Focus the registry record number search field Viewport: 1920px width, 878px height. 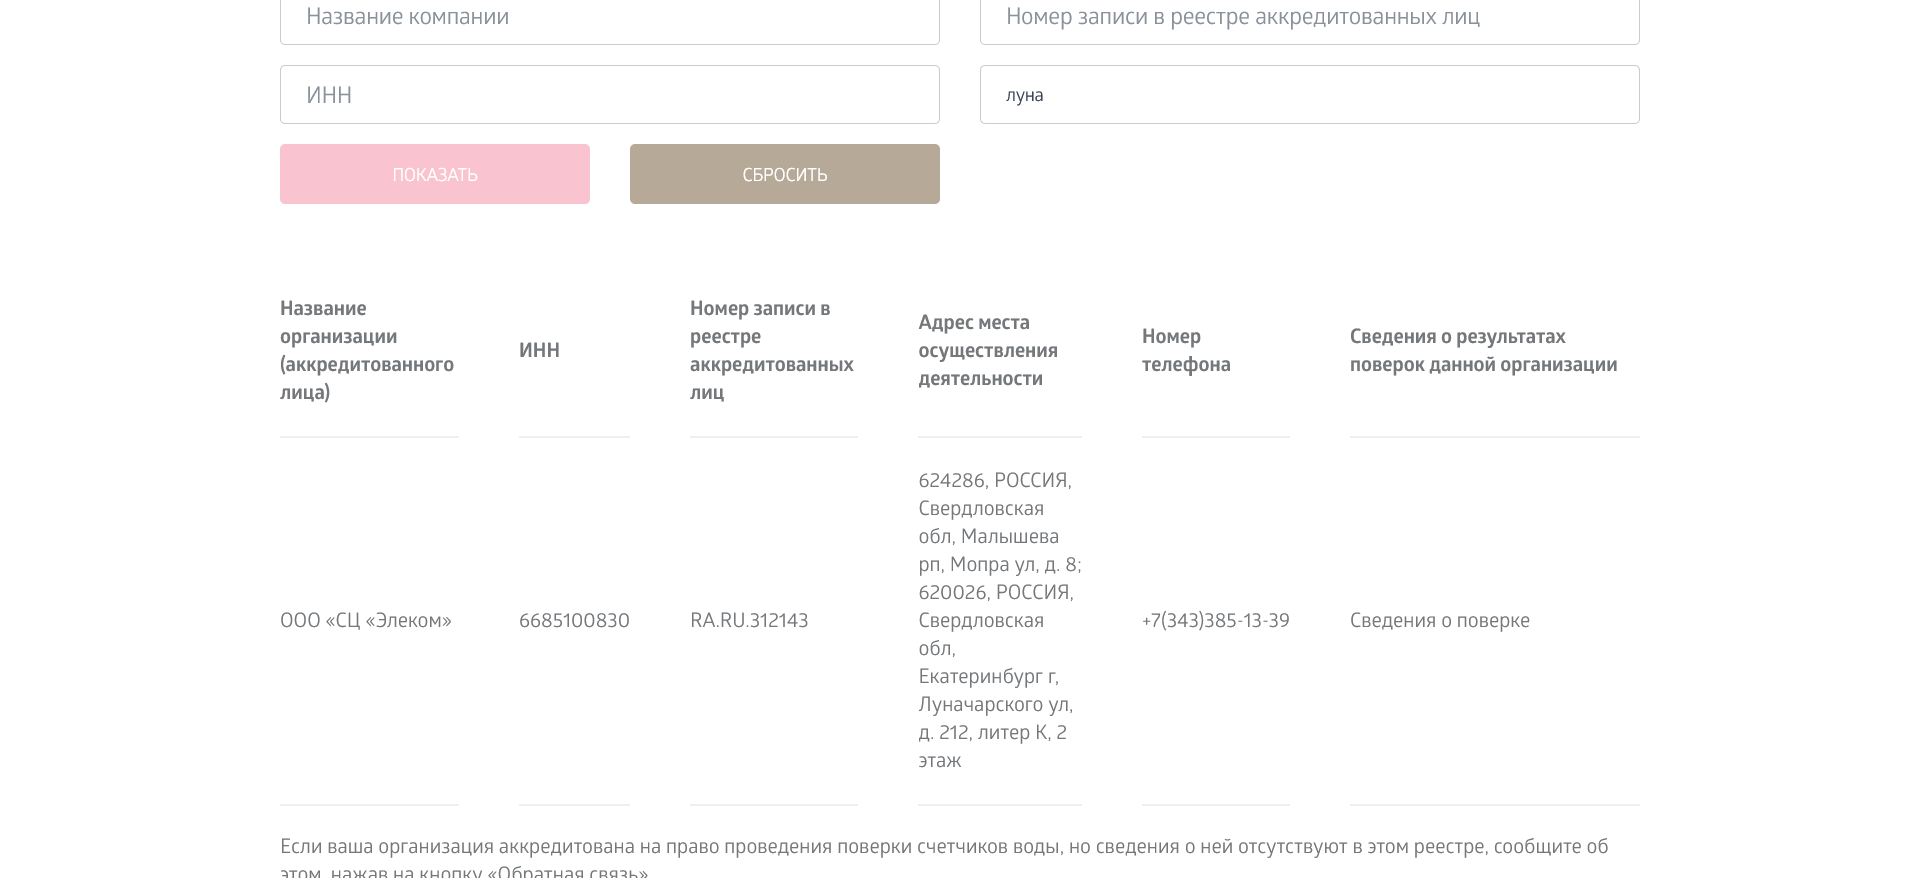1309,18
